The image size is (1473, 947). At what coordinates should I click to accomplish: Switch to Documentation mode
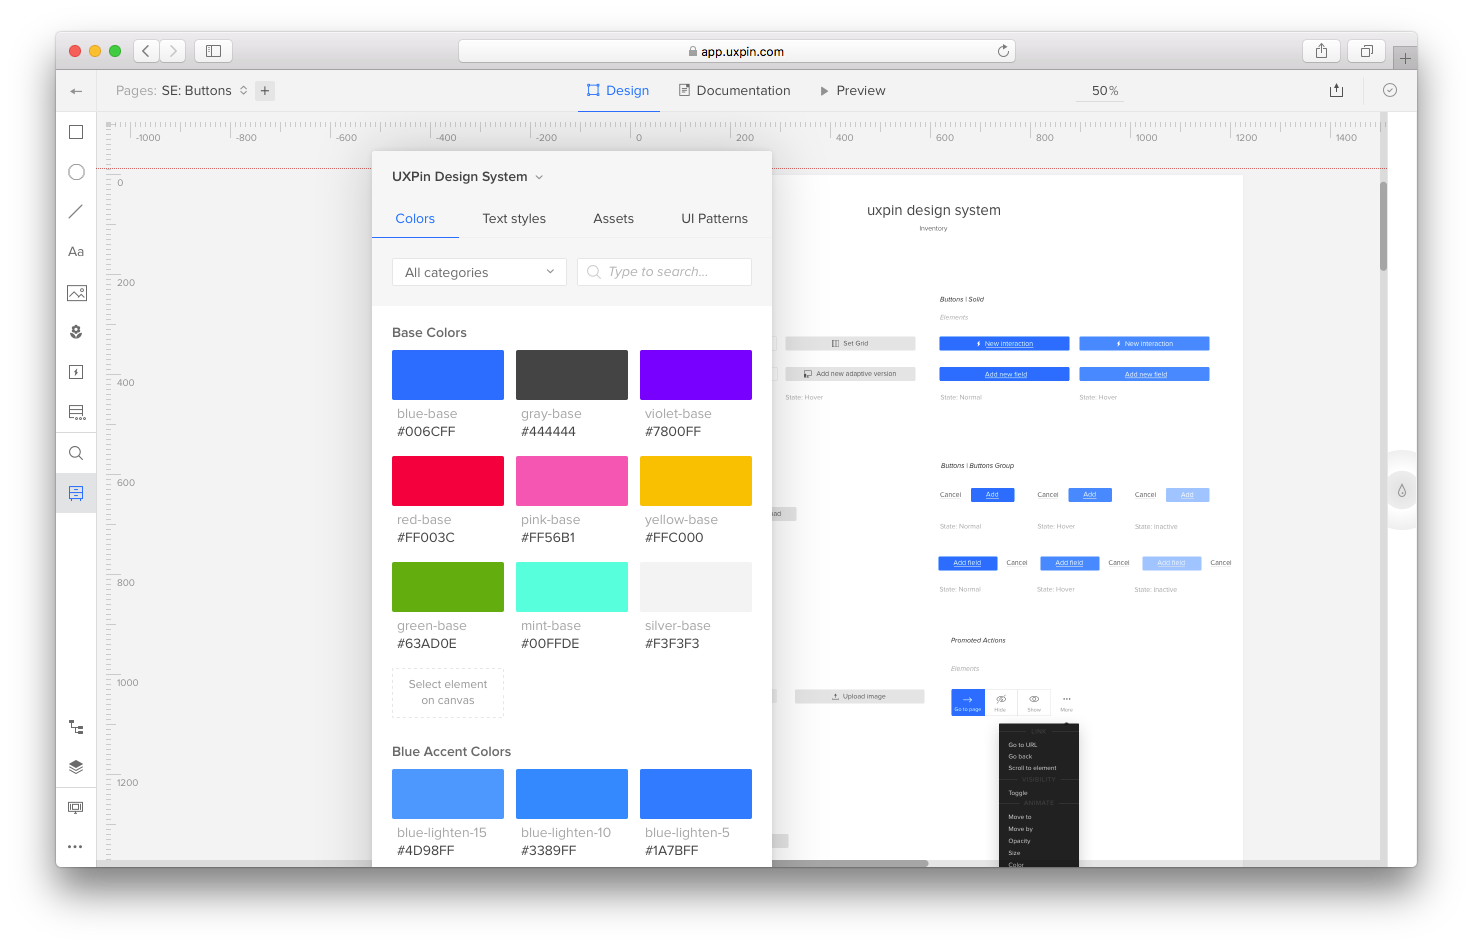[735, 91]
